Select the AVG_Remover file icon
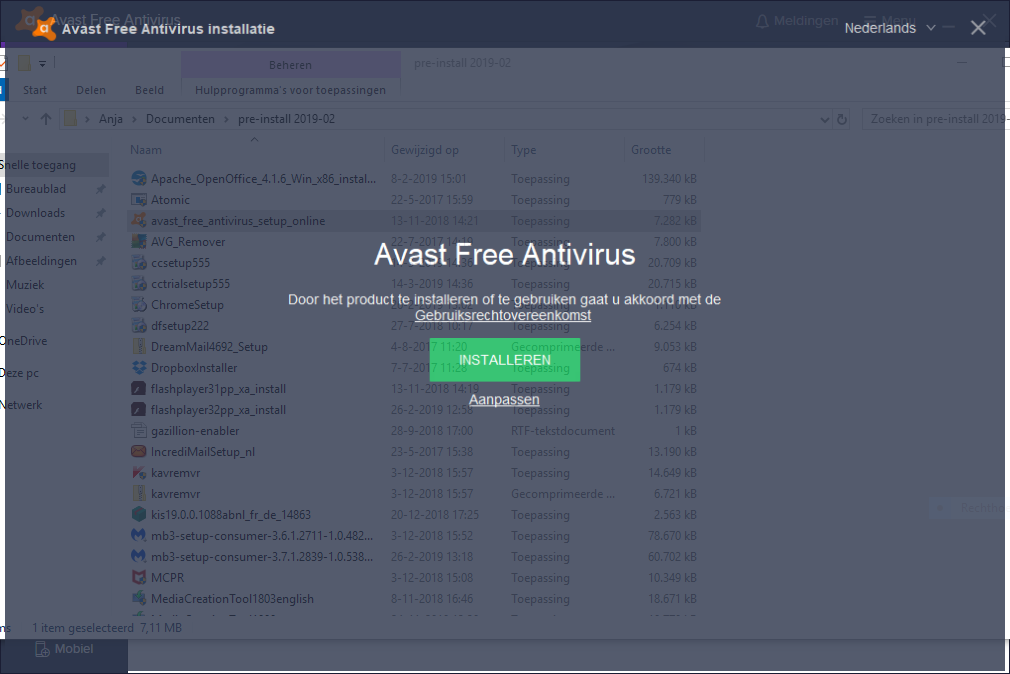1010x674 pixels. (x=138, y=242)
